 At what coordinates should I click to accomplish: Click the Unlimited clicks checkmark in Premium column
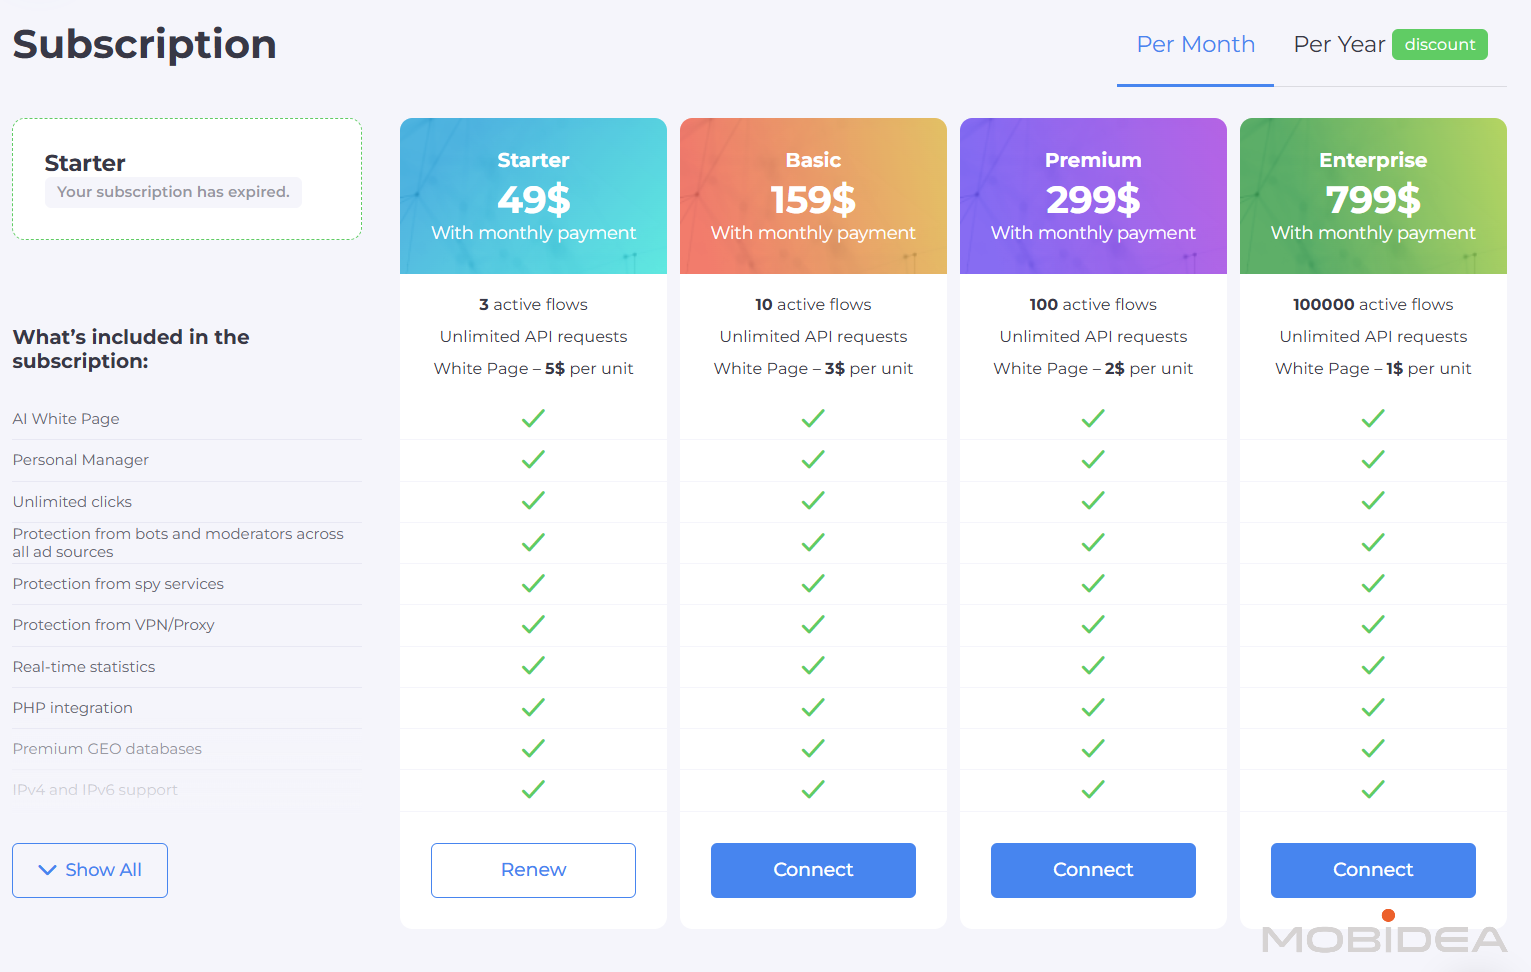(x=1093, y=500)
